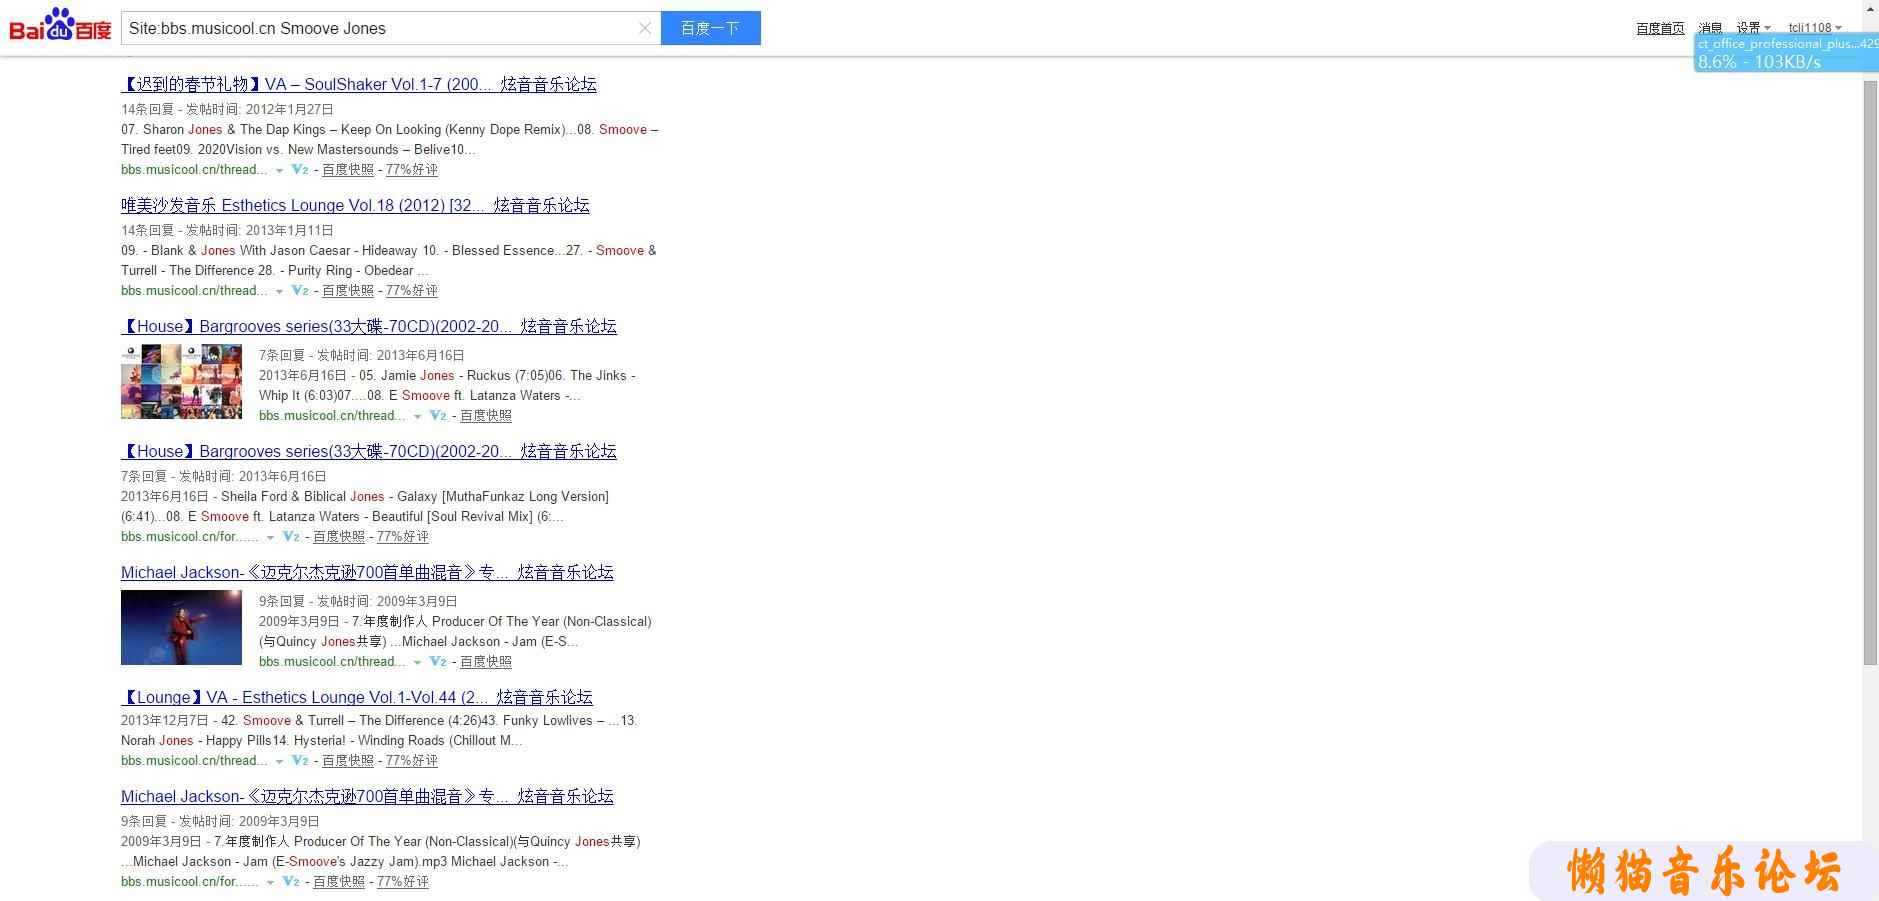This screenshot has width=1879, height=901.
Task: Click the text '发帖时间: 2013年1月11日'
Action: [260, 231]
